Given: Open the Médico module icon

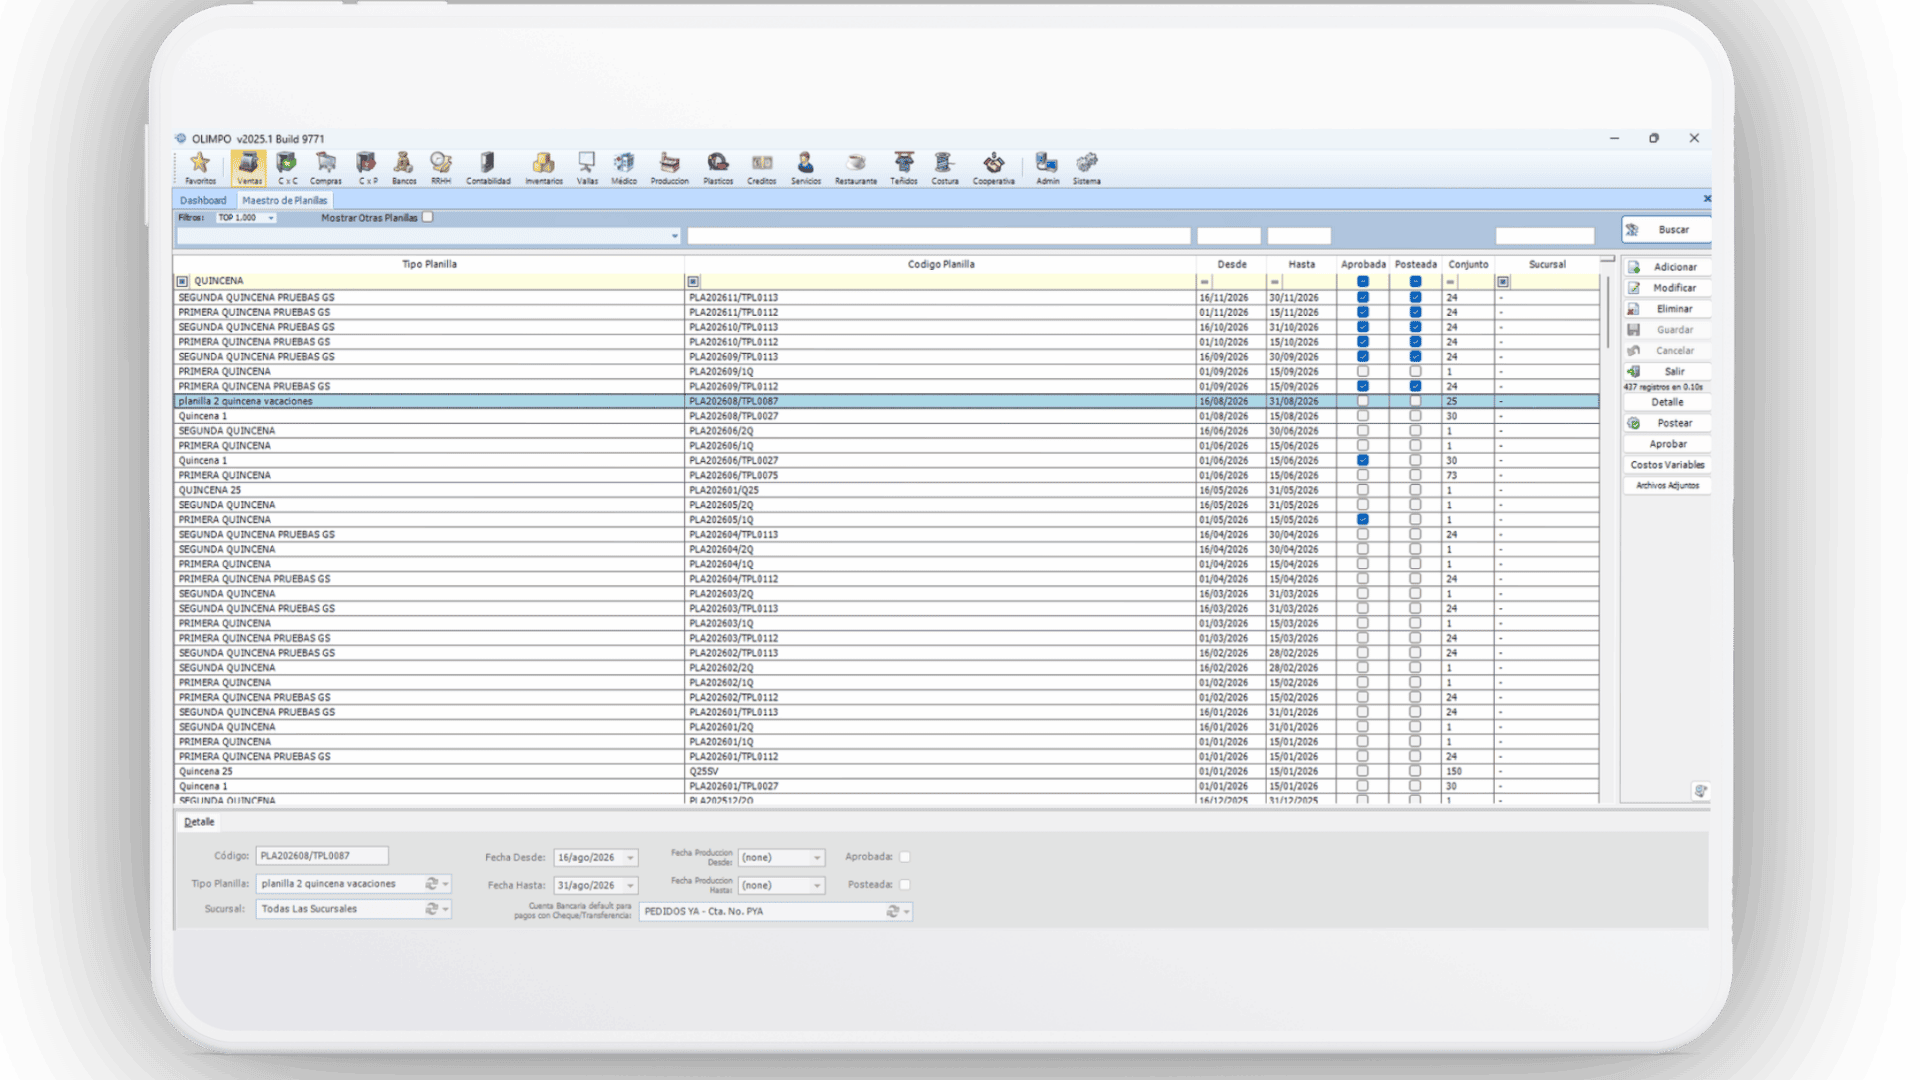Looking at the screenshot, I should [624, 168].
